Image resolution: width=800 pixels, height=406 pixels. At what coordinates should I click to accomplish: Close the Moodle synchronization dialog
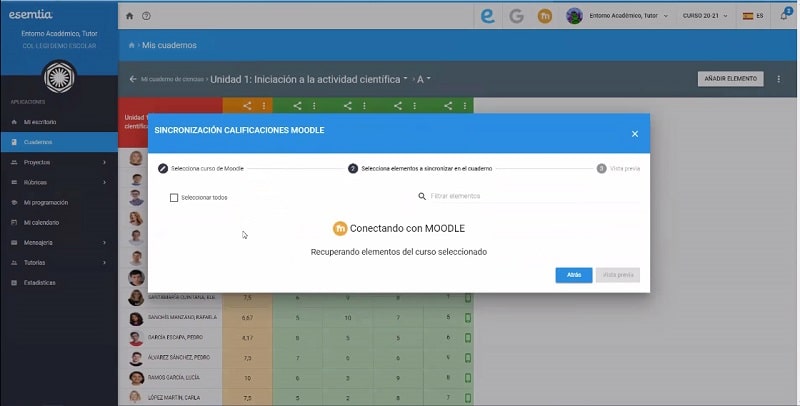tap(635, 134)
